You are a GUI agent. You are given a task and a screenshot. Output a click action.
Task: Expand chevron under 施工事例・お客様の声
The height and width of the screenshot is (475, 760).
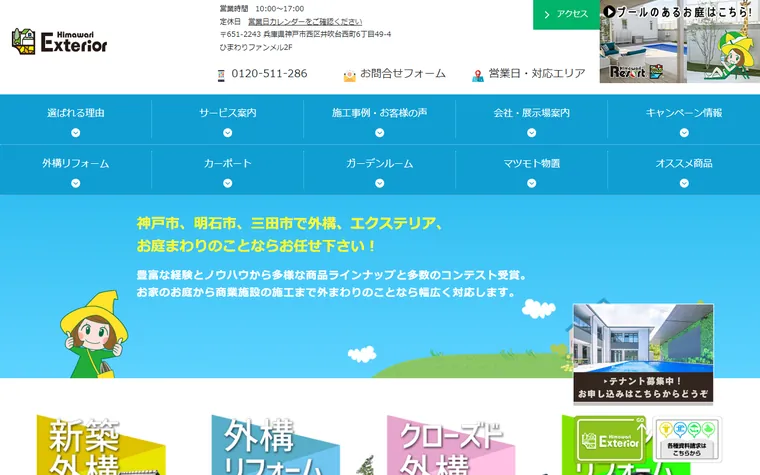coord(380,133)
